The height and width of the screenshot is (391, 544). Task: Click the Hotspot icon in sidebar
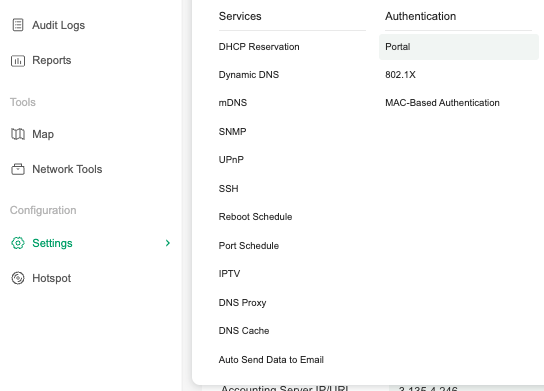click(x=18, y=278)
